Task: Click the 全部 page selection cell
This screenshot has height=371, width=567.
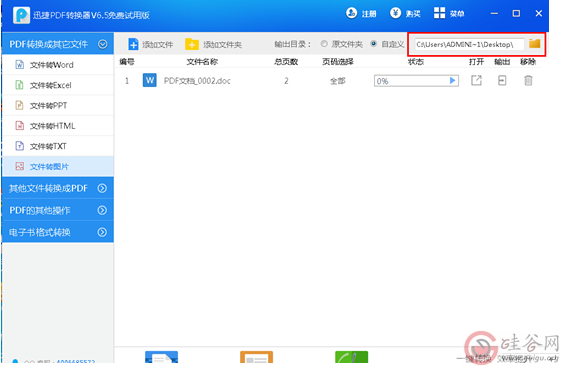Action: [x=337, y=81]
